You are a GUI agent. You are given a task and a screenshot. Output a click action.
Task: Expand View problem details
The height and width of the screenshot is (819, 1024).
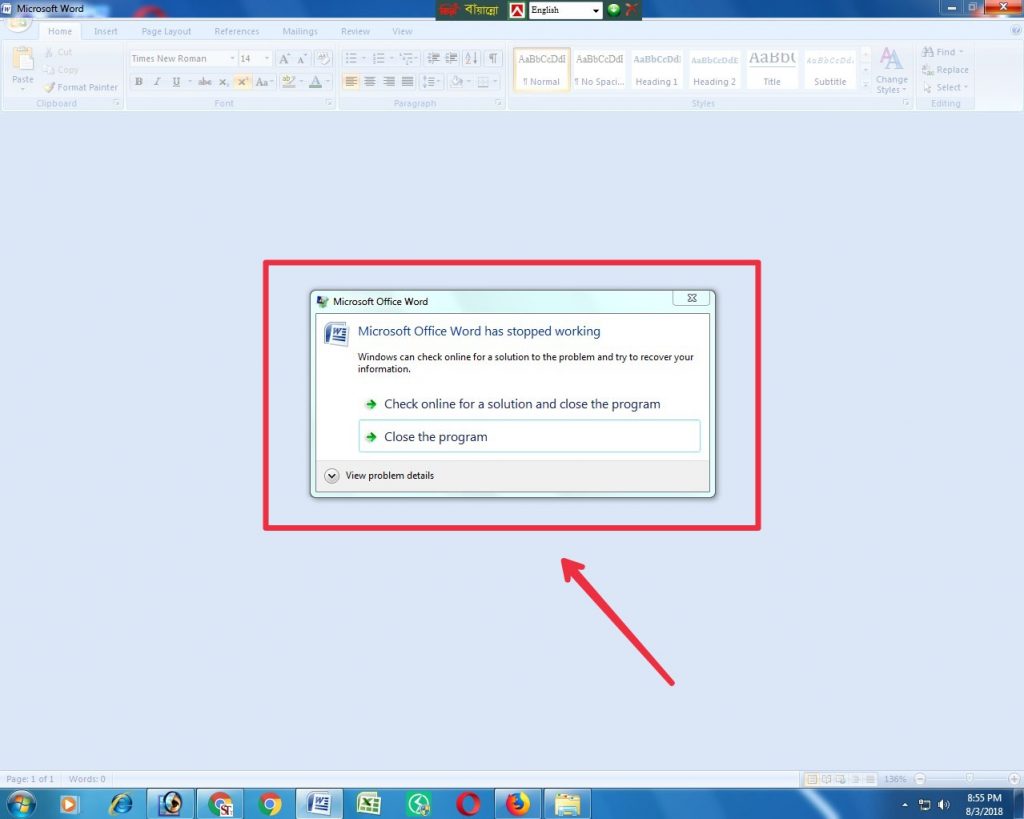tap(379, 475)
